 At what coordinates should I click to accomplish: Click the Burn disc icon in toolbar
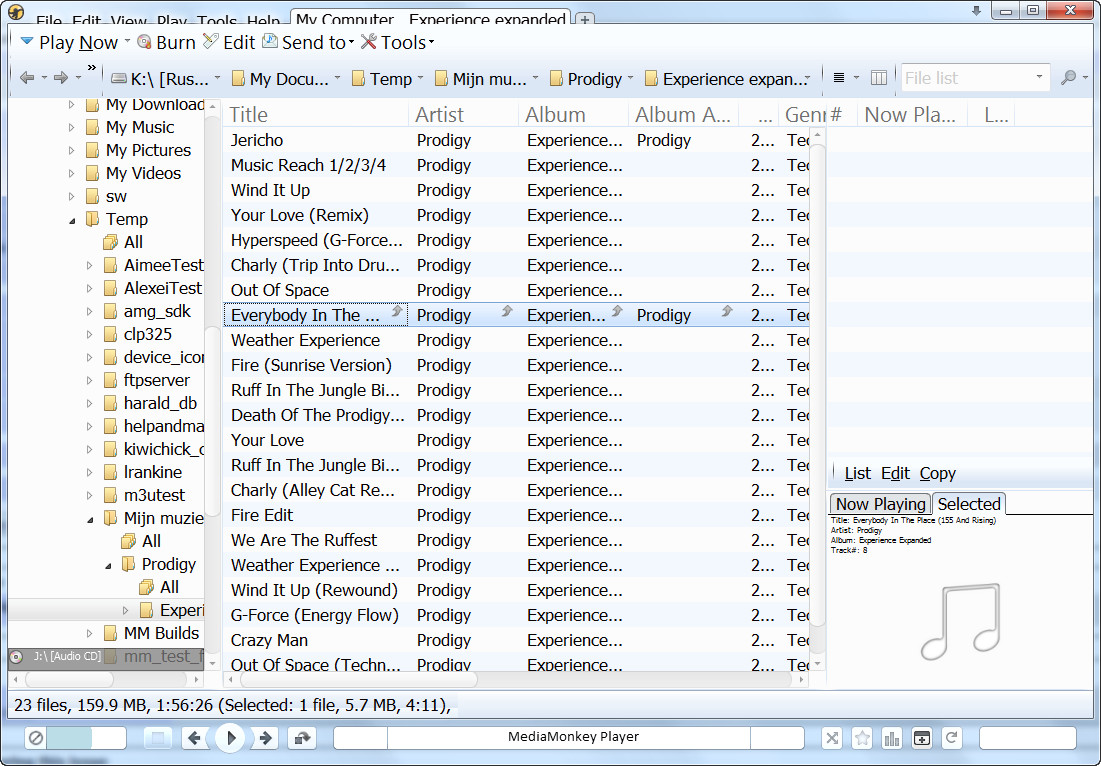click(144, 42)
